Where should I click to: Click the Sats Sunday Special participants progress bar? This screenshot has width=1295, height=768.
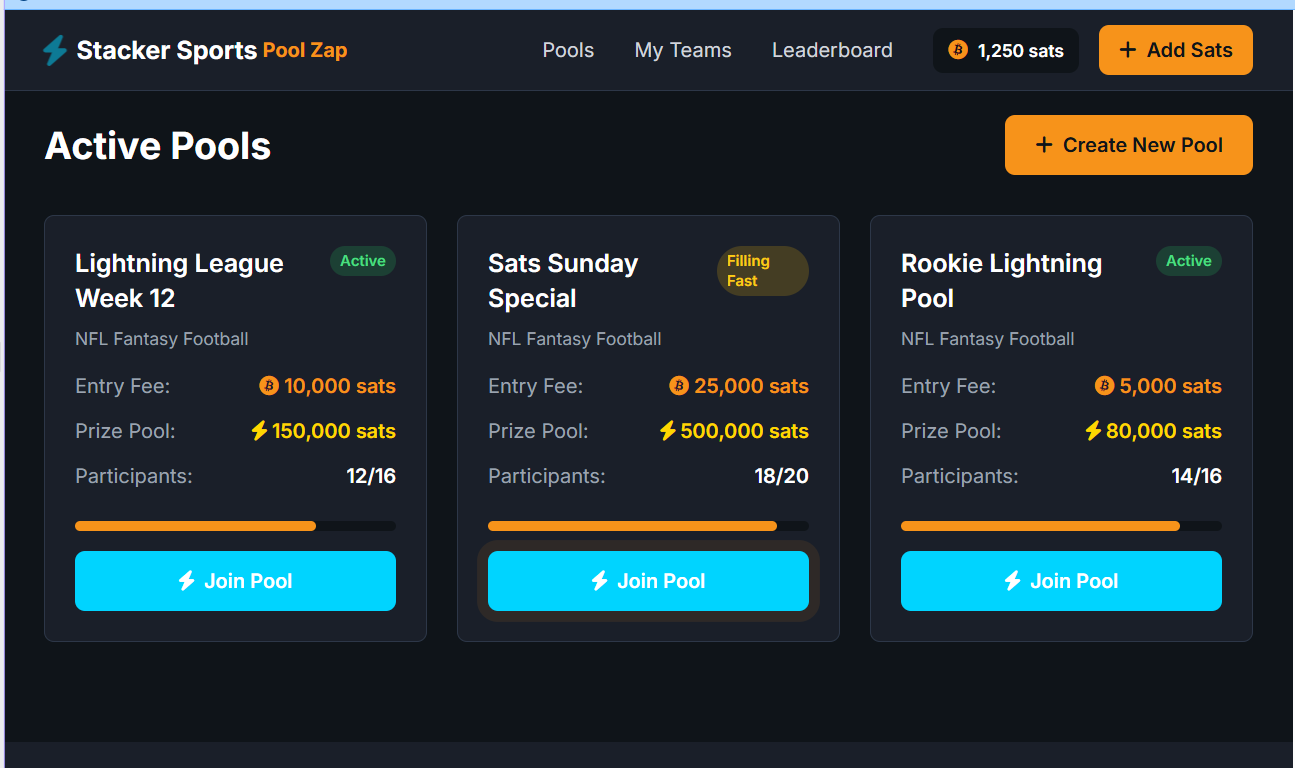click(648, 526)
